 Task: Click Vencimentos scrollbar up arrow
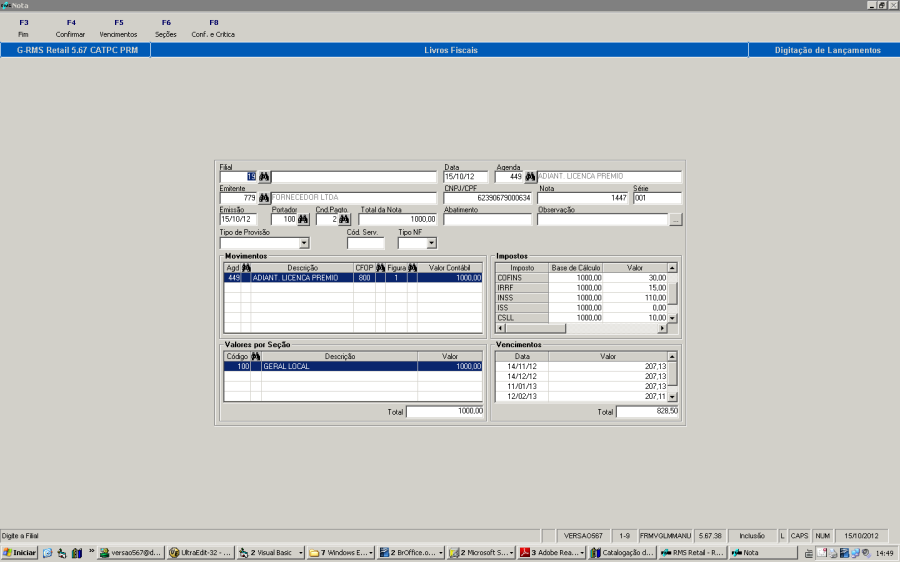coord(672,356)
